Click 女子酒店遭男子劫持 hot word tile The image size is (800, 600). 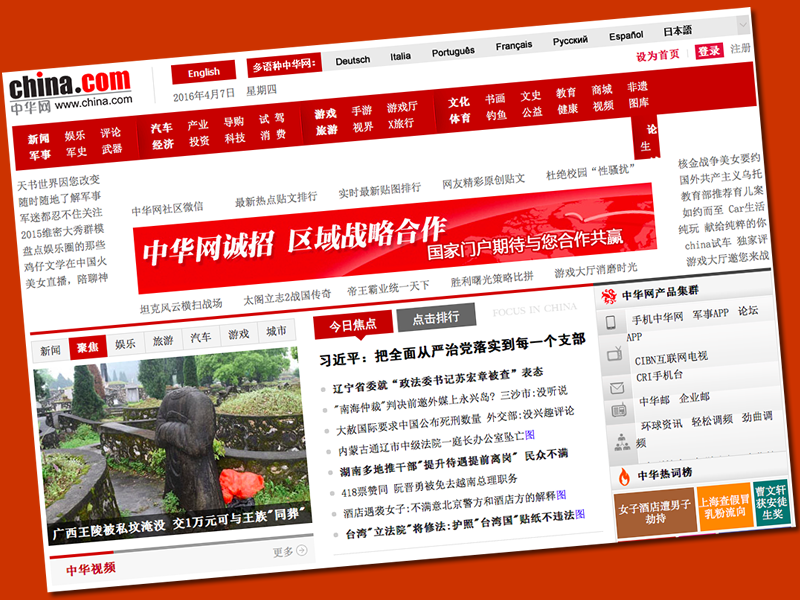tap(655, 512)
